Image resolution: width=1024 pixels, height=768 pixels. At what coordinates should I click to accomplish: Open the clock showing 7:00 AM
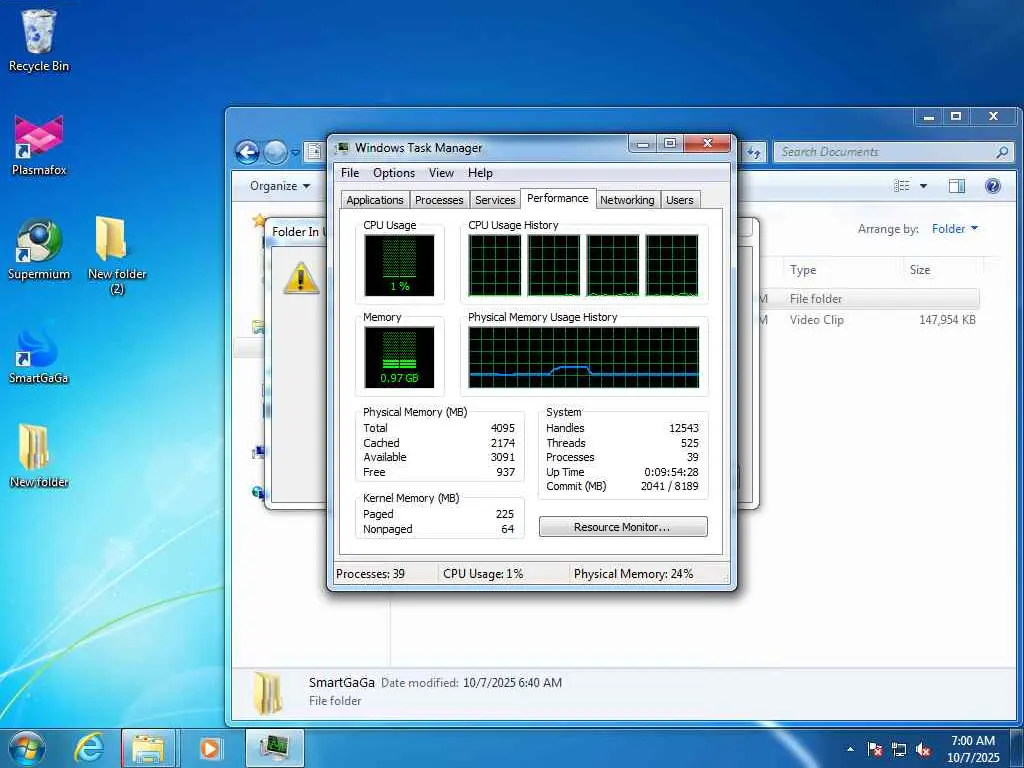(x=972, y=749)
